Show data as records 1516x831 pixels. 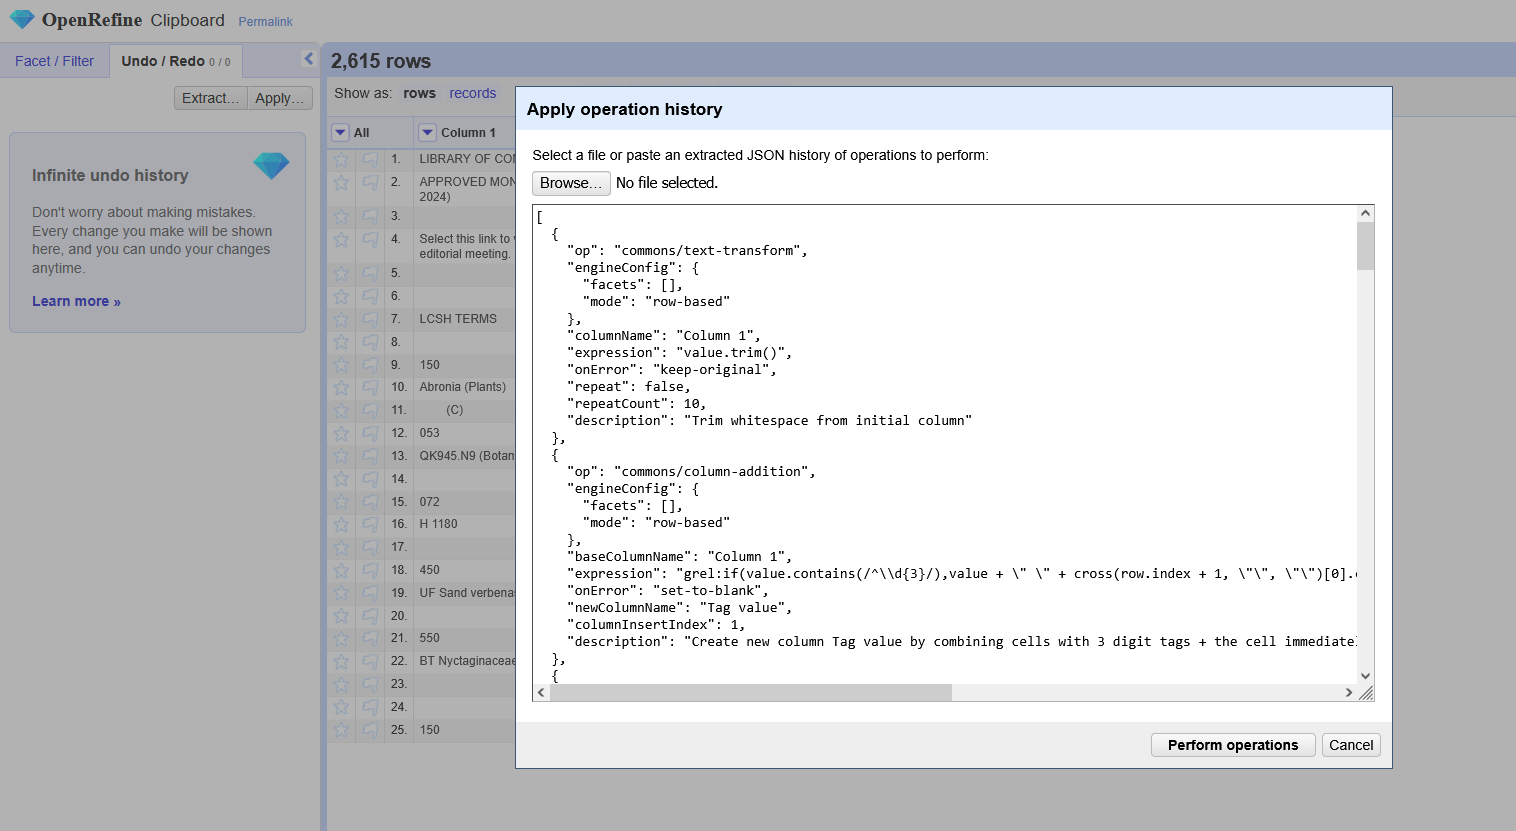(x=472, y=93)
